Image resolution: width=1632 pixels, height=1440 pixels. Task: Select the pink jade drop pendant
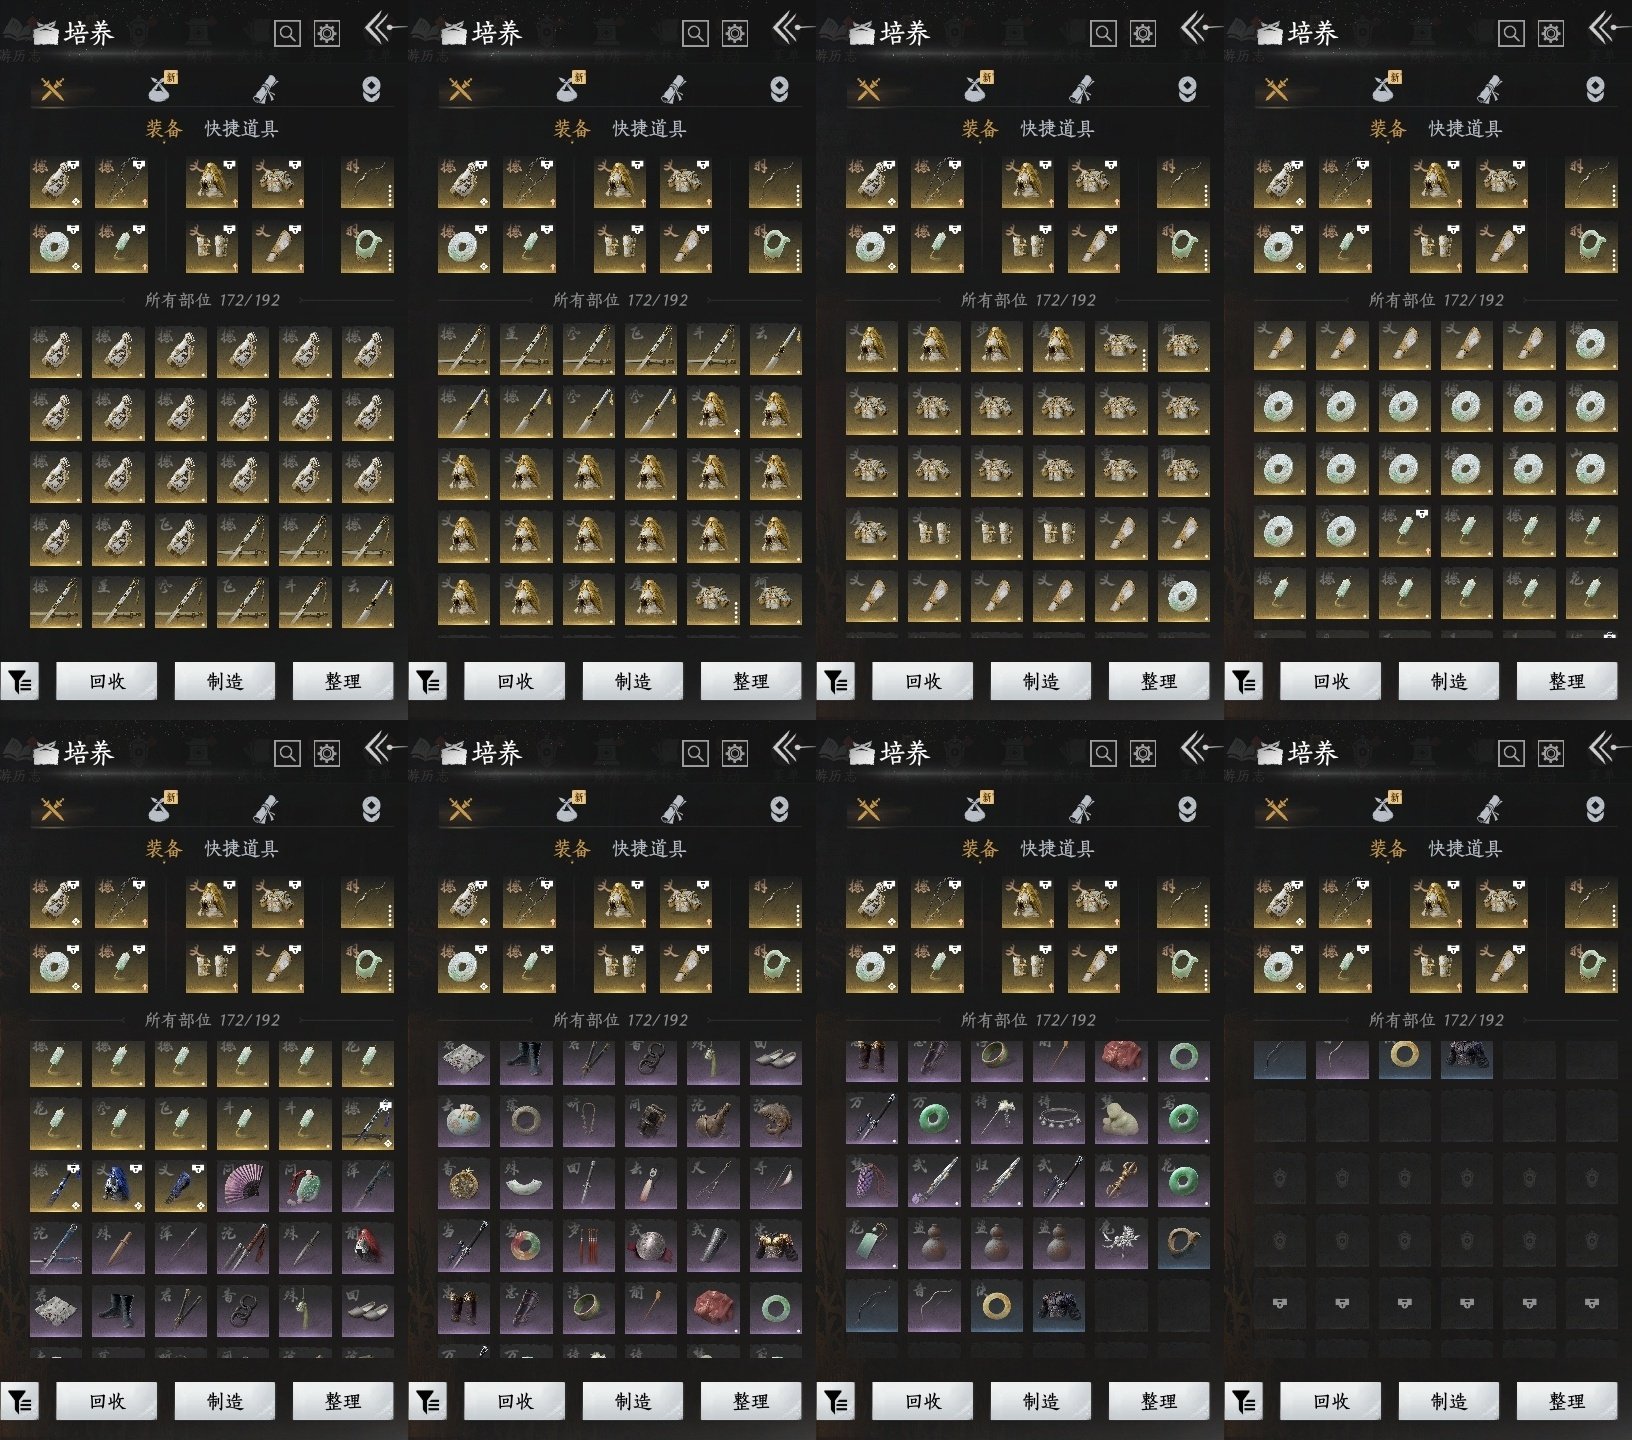pyautogui.click(x=651, y=1184)
